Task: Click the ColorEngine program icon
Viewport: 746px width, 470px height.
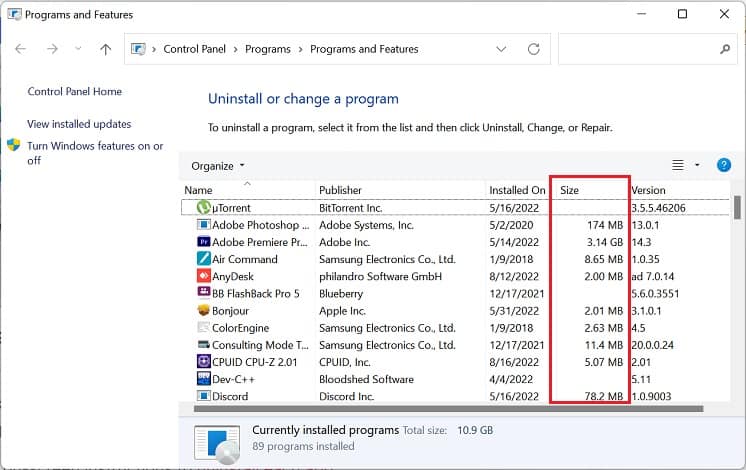Action: 204,327
